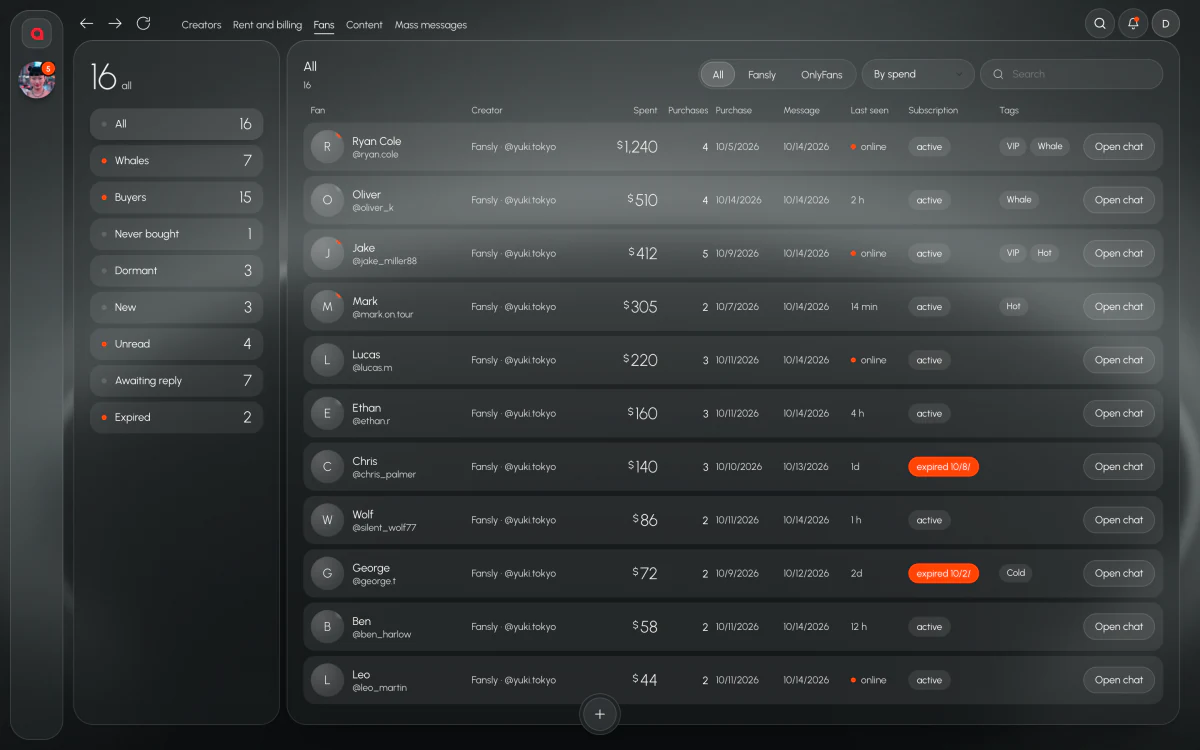The image size is (1200, 750).
Task: Click the fan Search field
Action: [1071, 74]
